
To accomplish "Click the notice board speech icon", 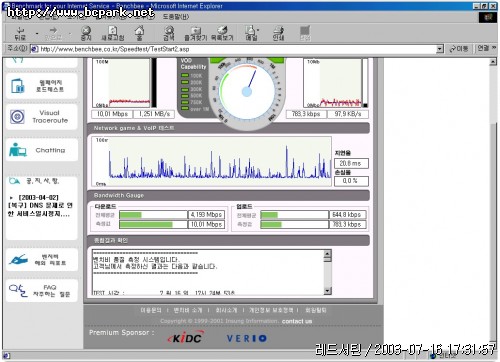I will click(14, 181).
